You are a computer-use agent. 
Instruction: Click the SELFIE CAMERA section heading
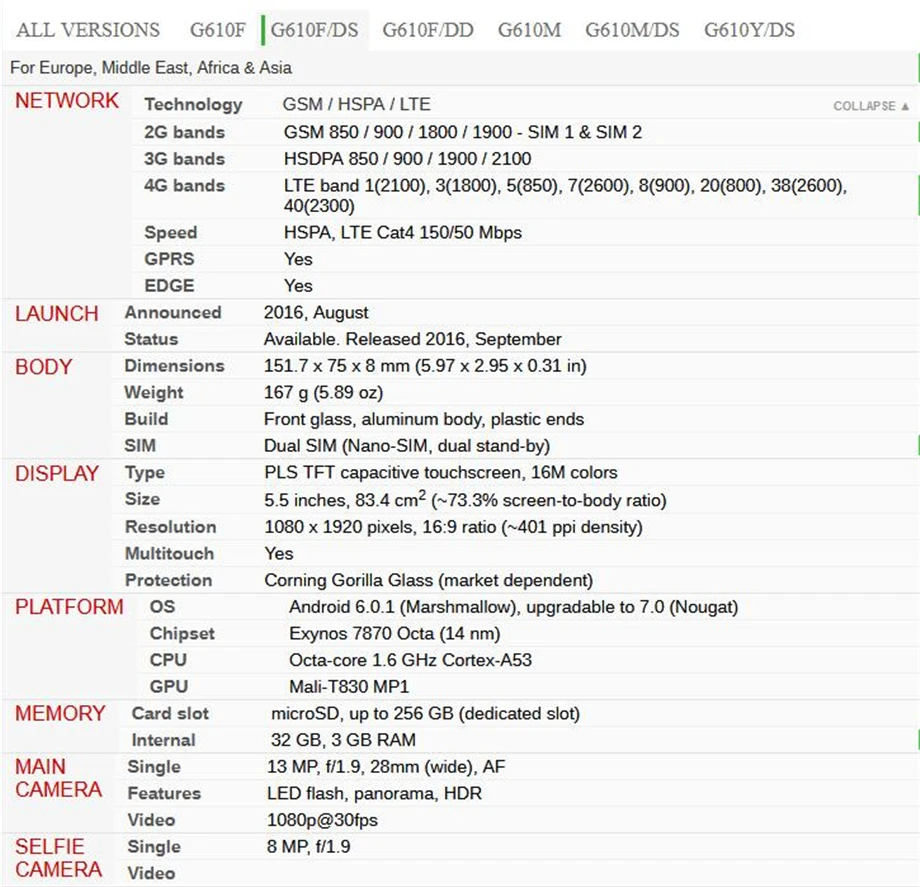click(x=59, y=858)
